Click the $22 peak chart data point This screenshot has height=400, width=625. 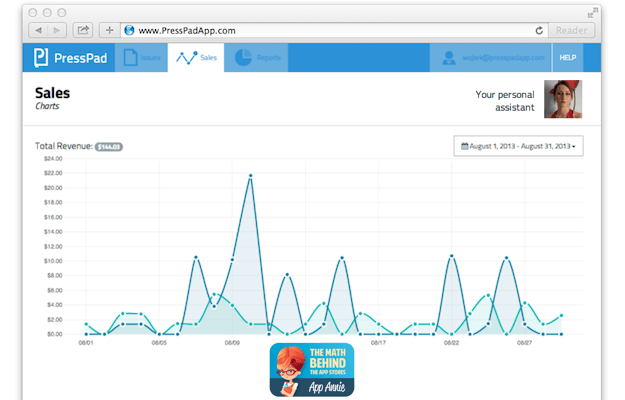[250, 176]
